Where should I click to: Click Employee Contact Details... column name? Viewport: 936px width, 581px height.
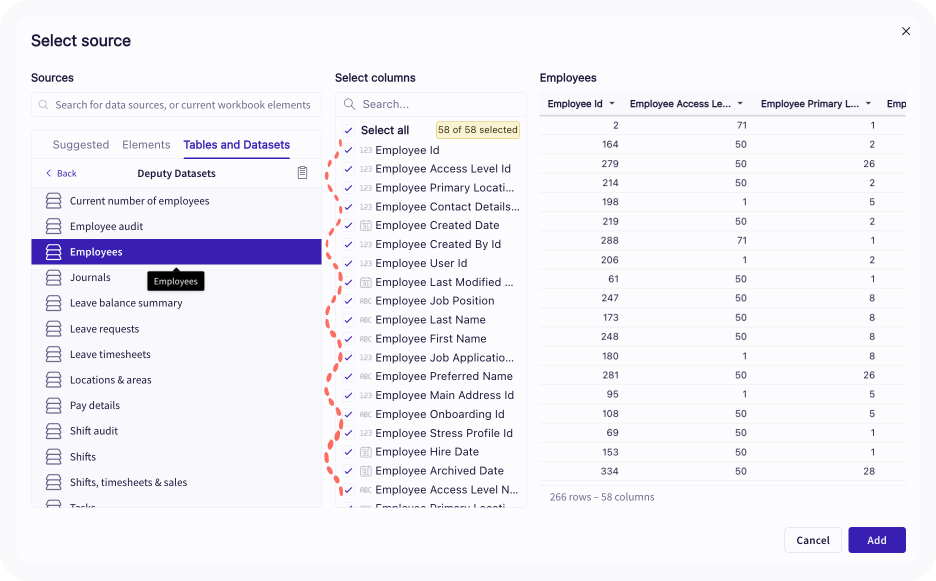pos(447,207)
